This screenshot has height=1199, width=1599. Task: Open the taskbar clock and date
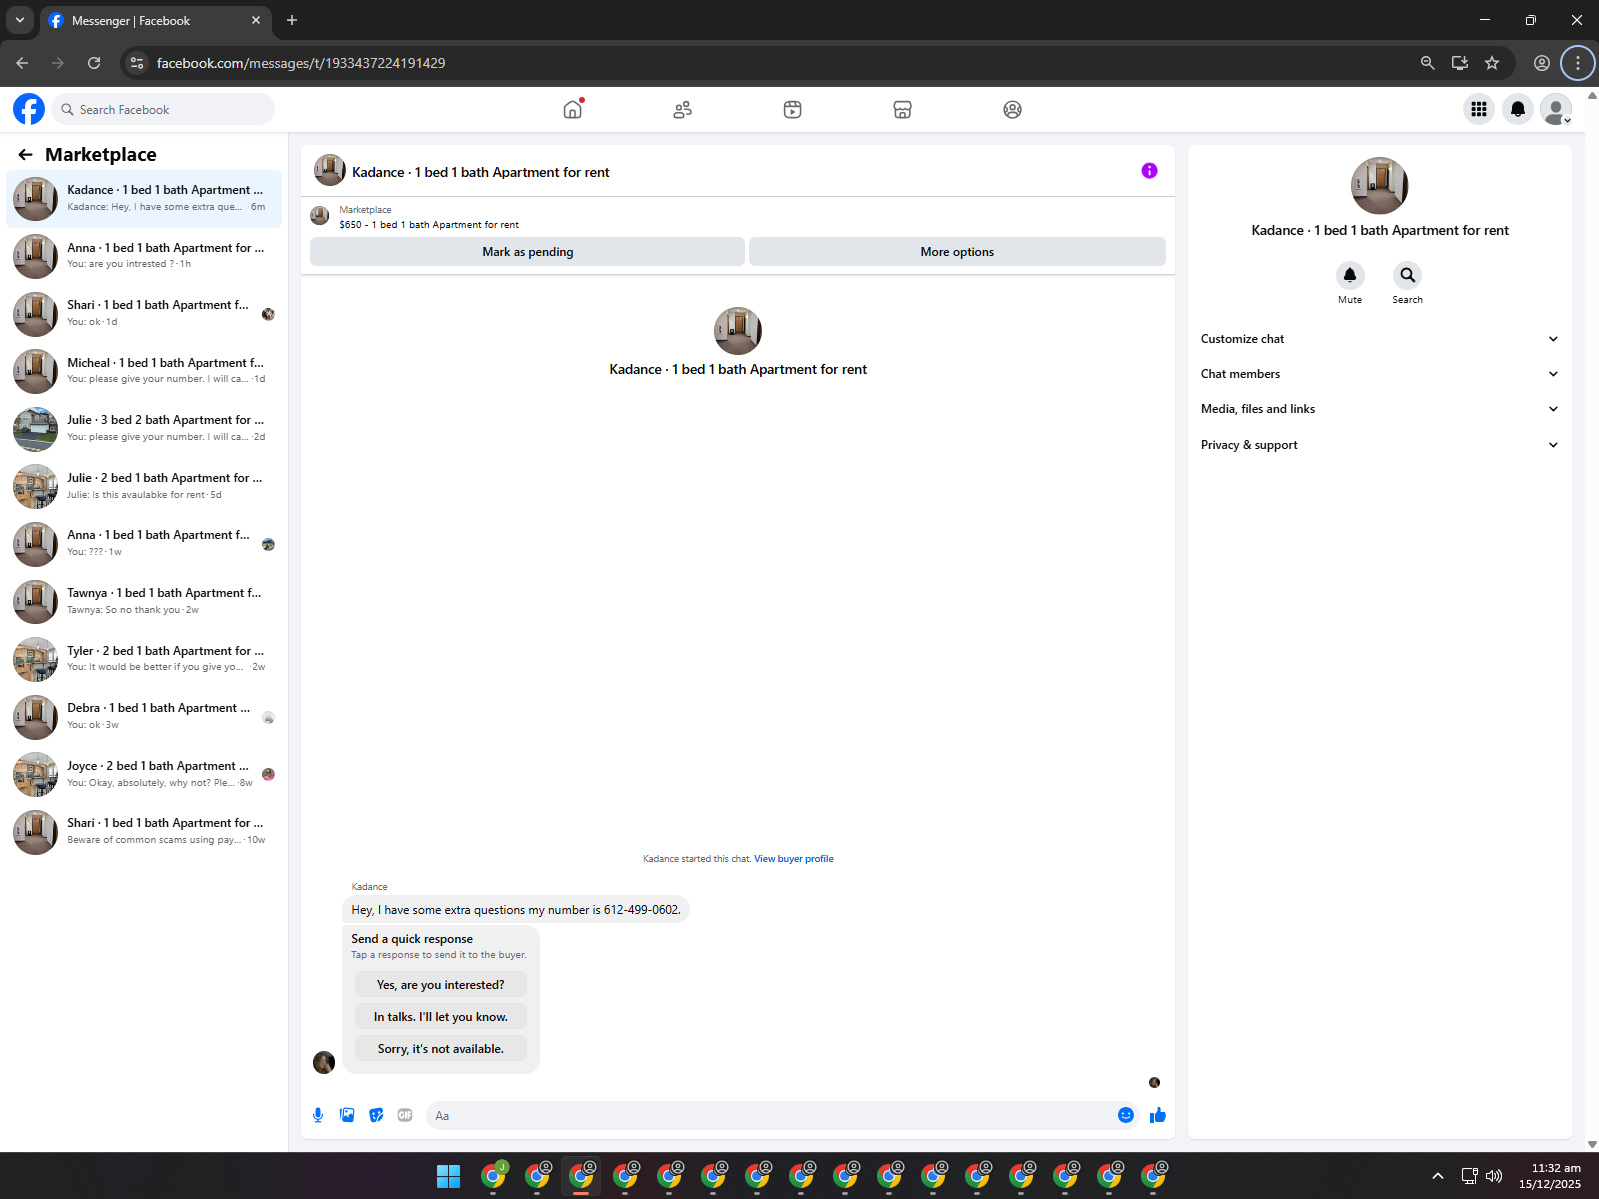pyautogui.click(x=1550, y=1176)
